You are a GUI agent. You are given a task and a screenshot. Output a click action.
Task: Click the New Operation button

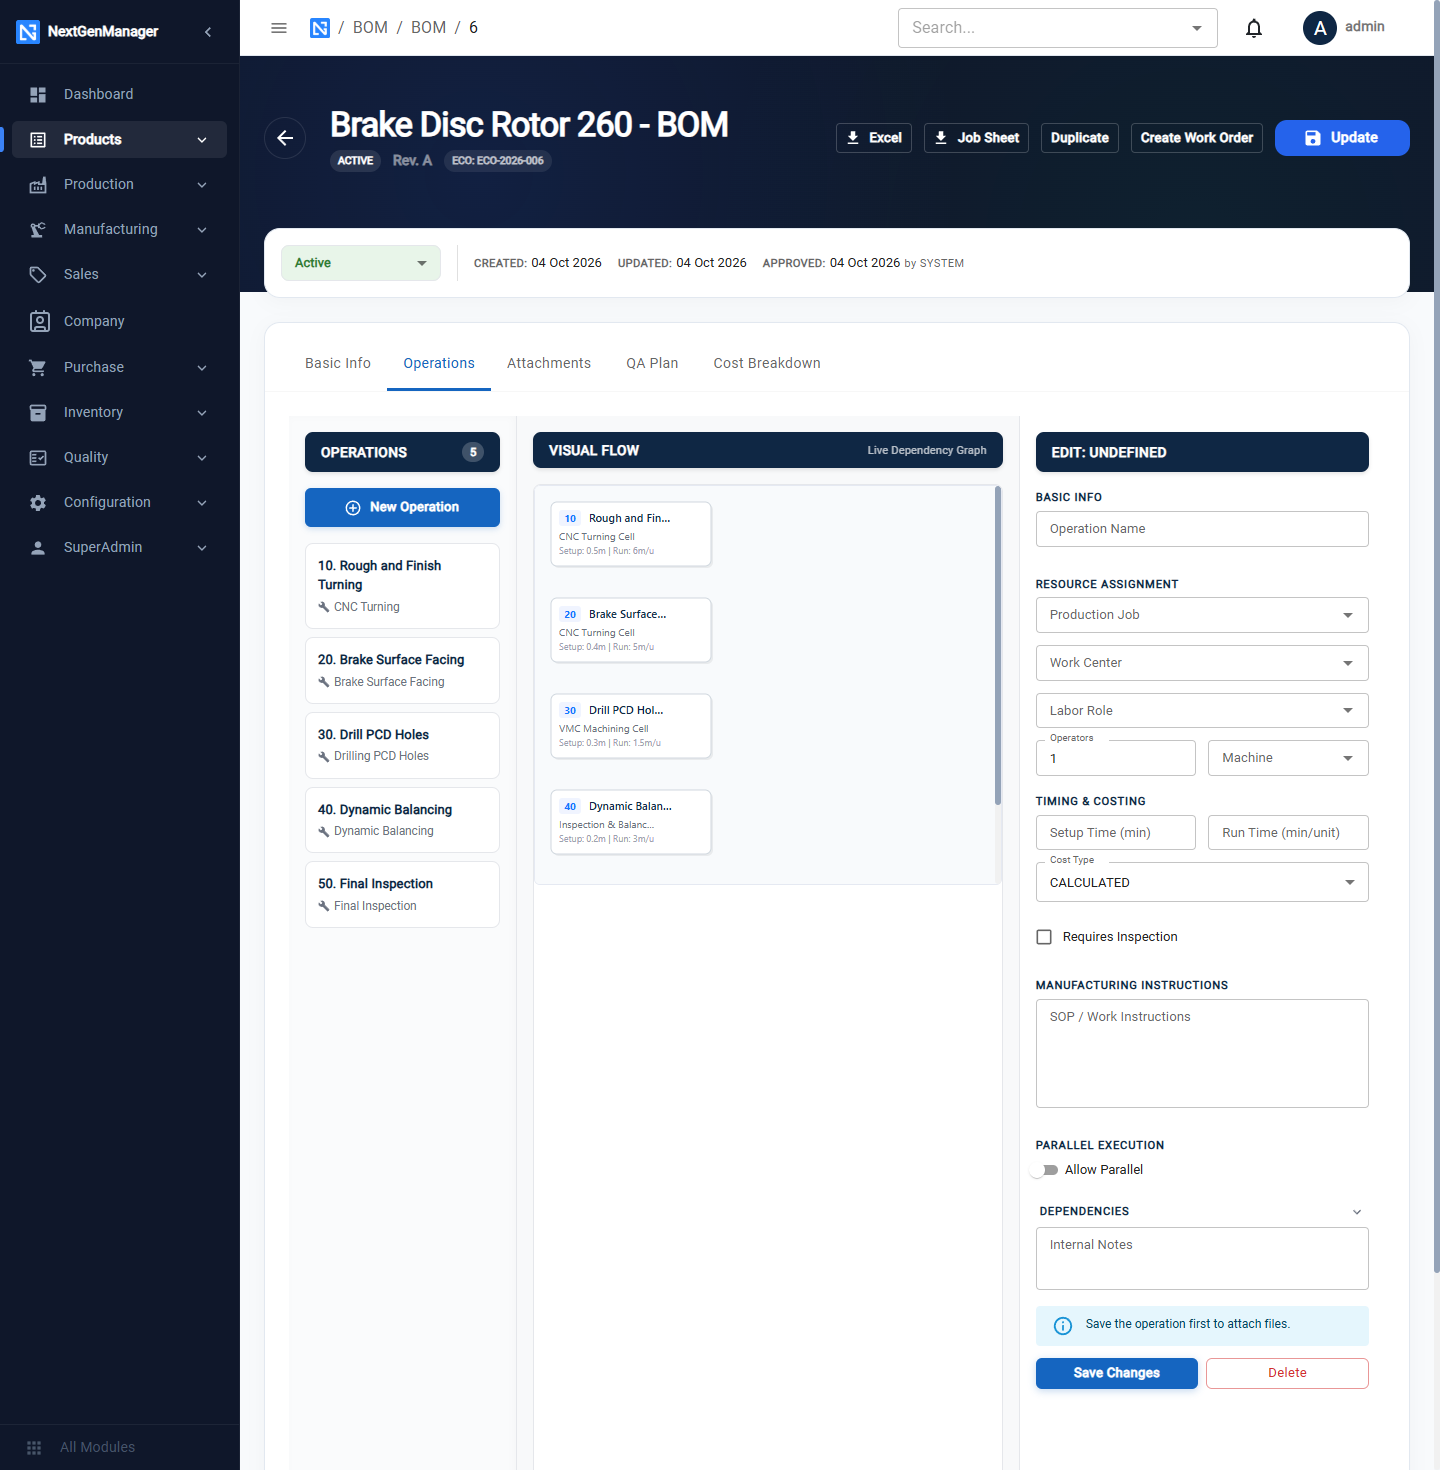coord(402,507)
